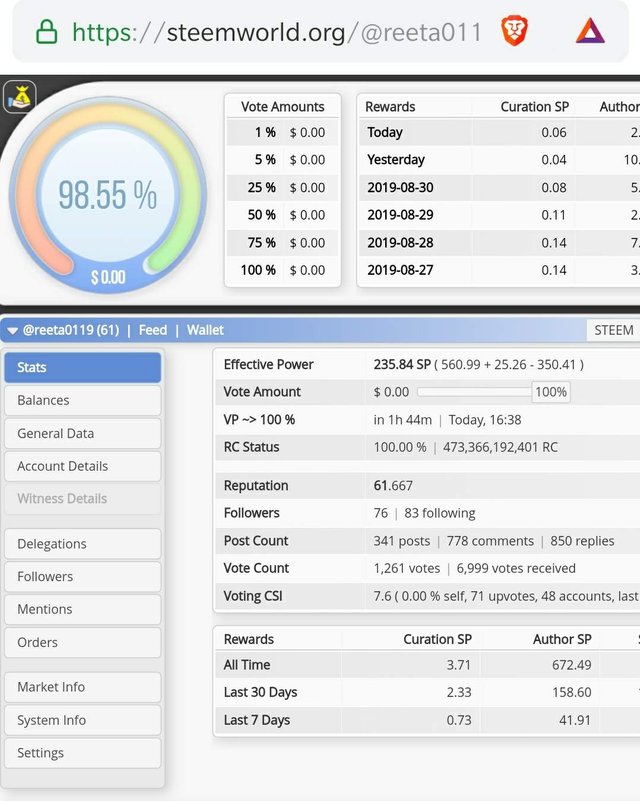The image size is (640, 801).
Task: Click the Reputation value 61.667
Action: [393, 485]
